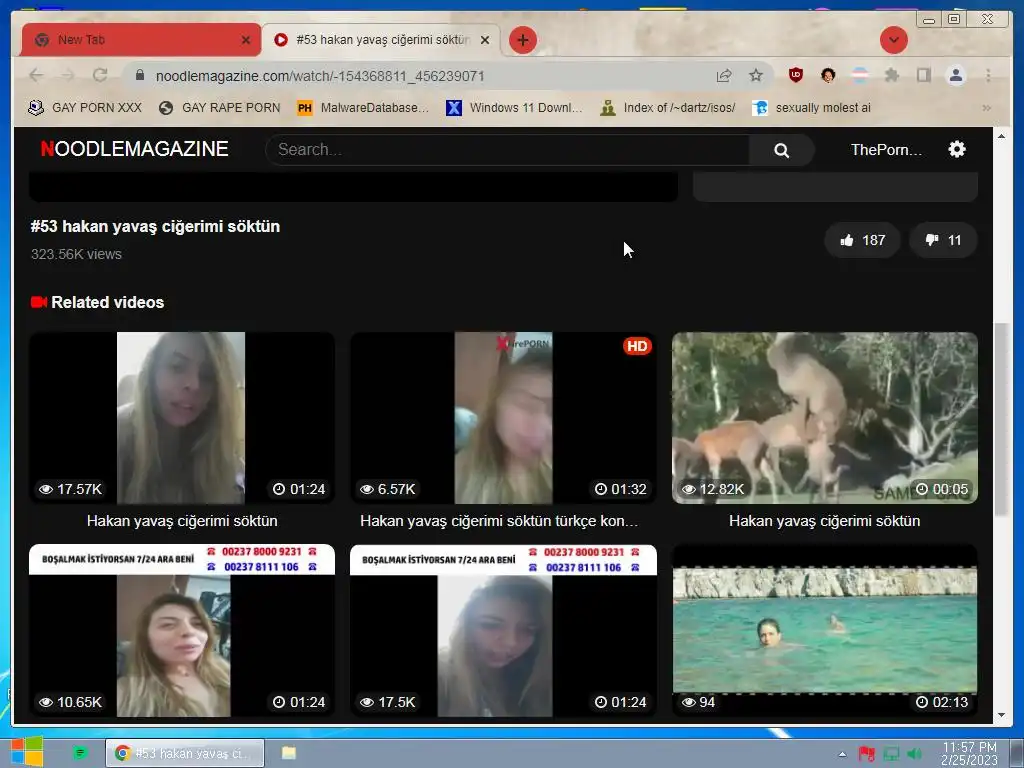Click the address bar URL
This screenshot has height=768, width=1024.
coord(320,76)
